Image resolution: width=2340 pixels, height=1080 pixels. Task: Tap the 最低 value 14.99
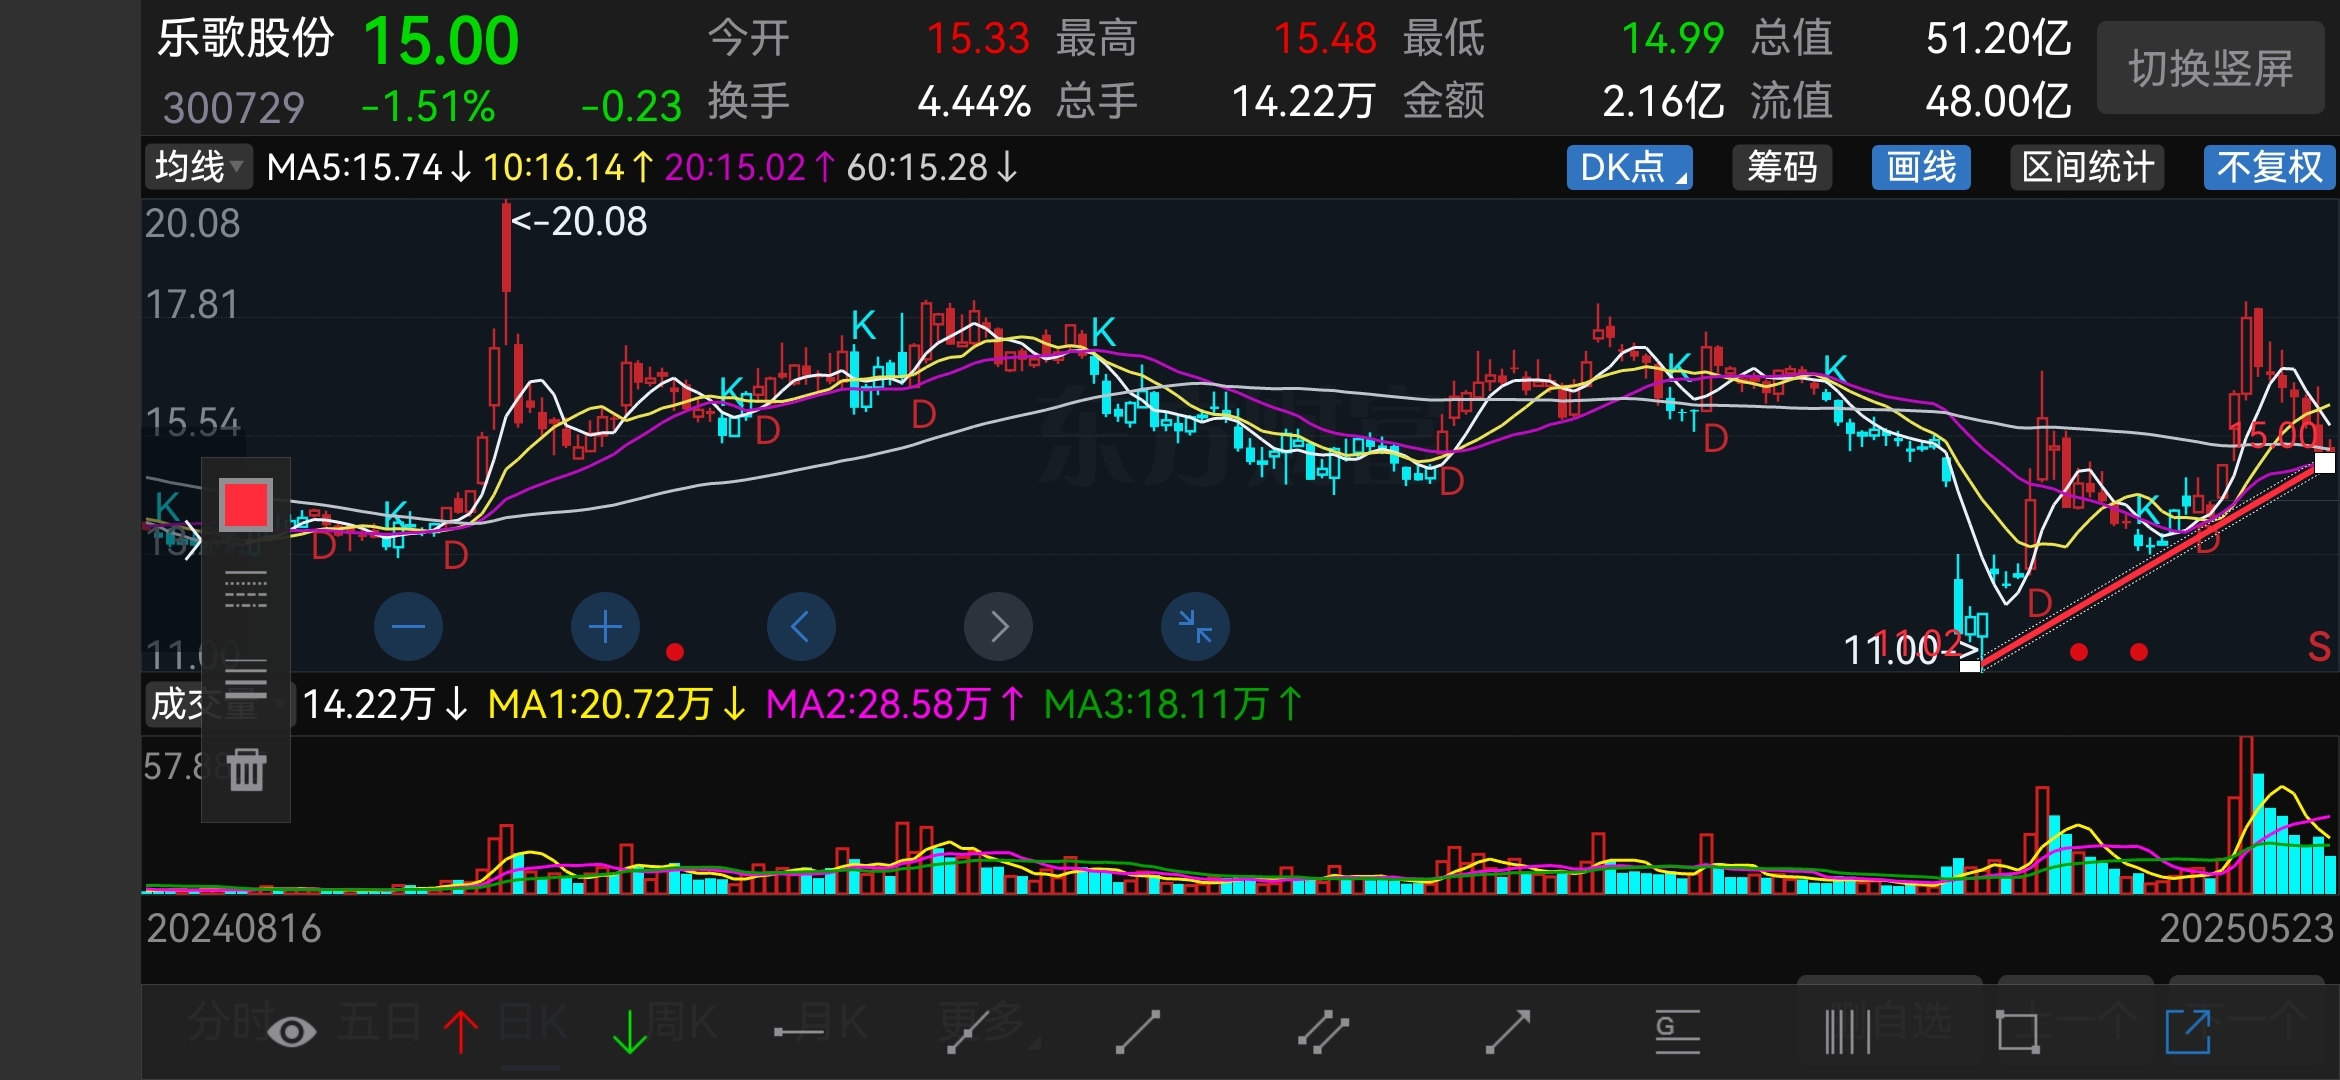point(1673,39)
